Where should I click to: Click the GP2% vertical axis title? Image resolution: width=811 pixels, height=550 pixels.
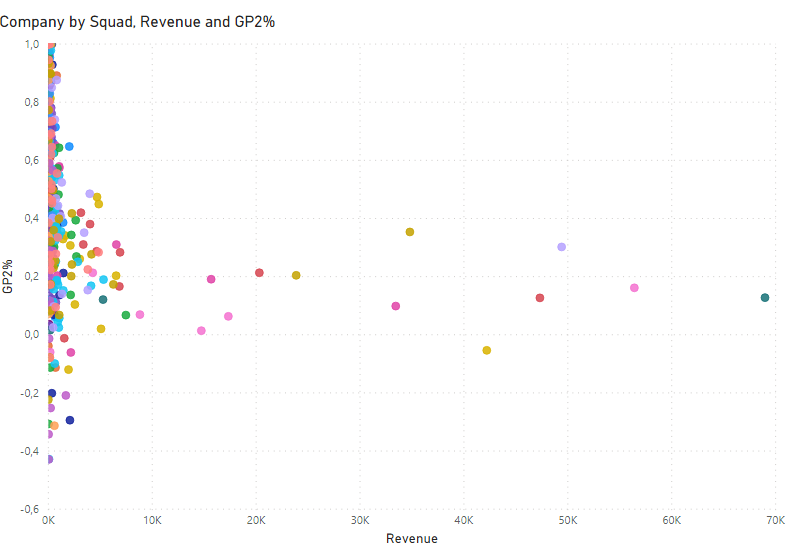(x=7, y=277)
